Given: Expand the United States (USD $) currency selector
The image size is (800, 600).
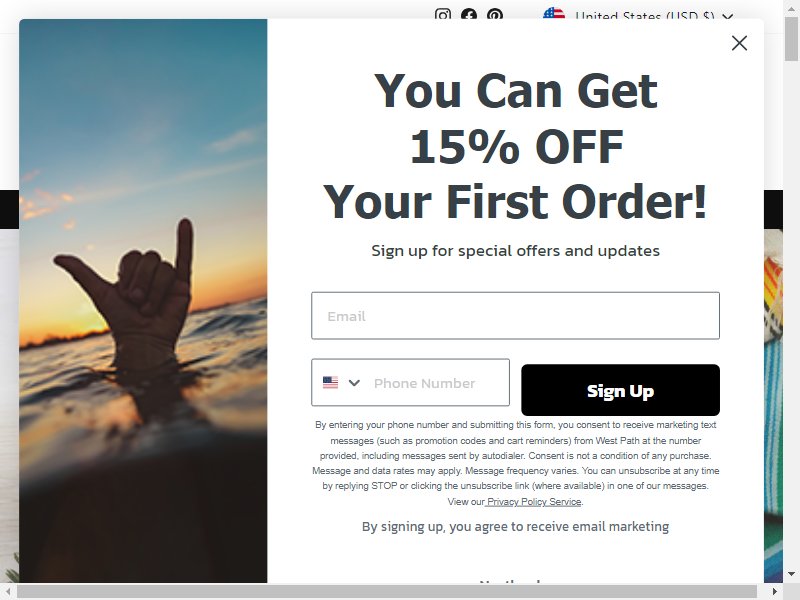Looking at the screenshot, I should click(x=639, y=15).
